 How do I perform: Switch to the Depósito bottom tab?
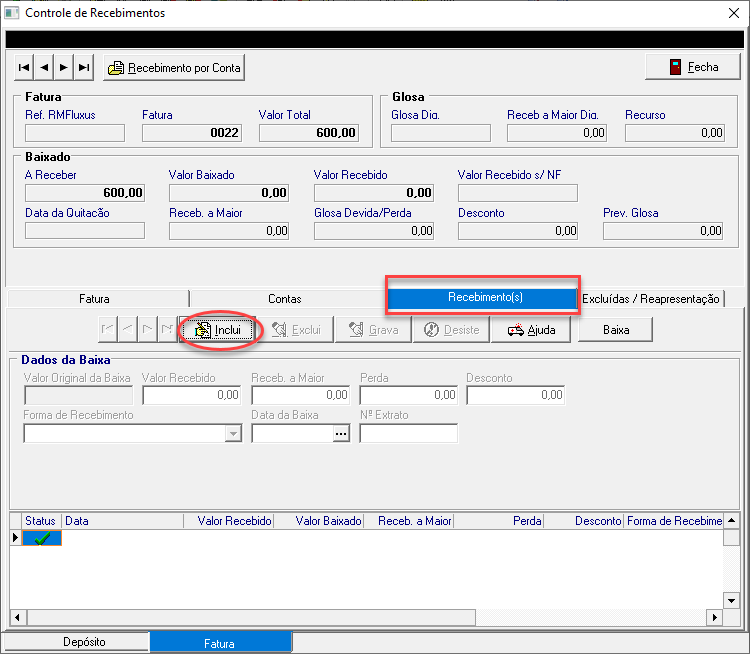click(78, 642)
